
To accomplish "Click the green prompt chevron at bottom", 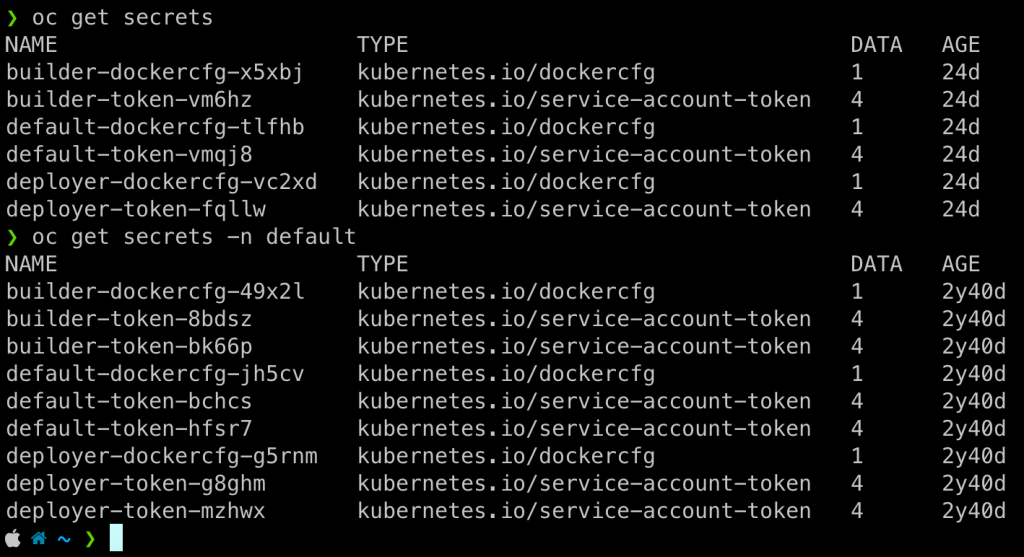I will point(91,538).
